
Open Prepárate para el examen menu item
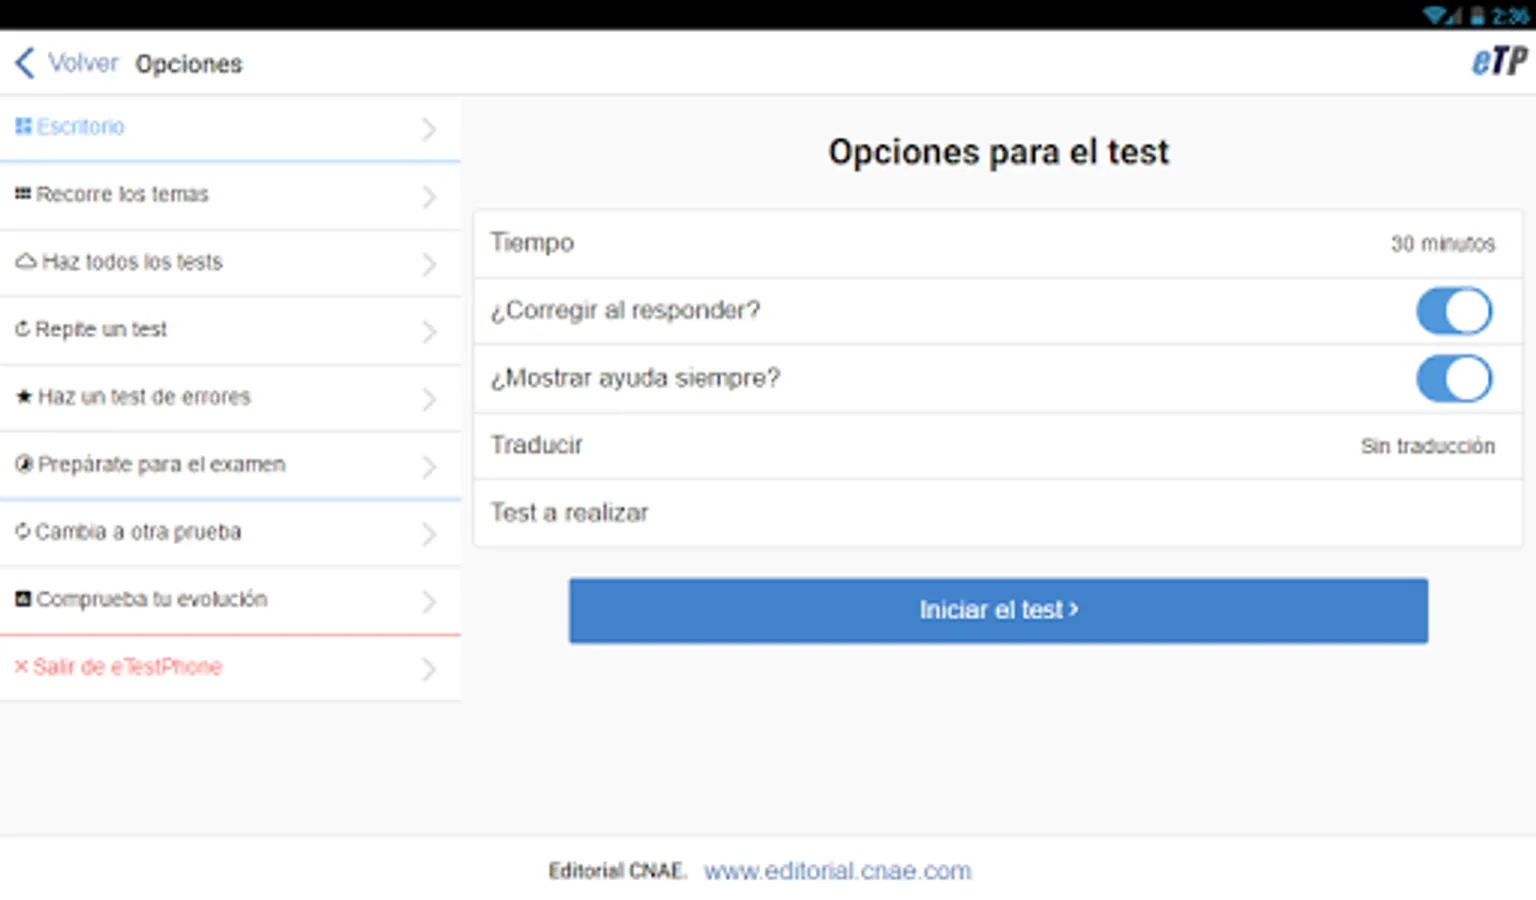pyautogui.click(x=162, y=465)
